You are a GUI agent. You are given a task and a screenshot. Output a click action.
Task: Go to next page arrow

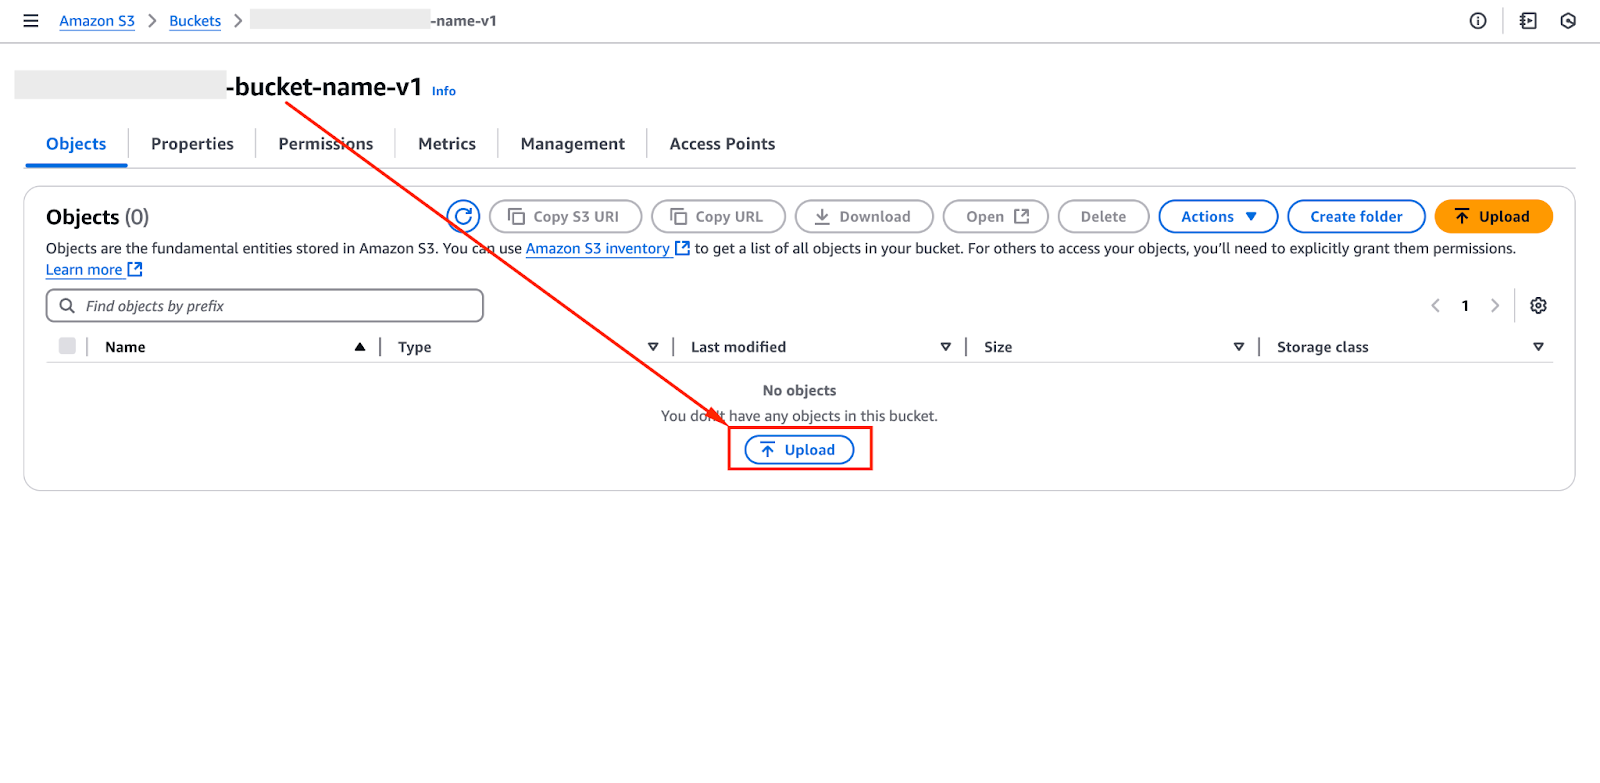tap(1495, 306)
